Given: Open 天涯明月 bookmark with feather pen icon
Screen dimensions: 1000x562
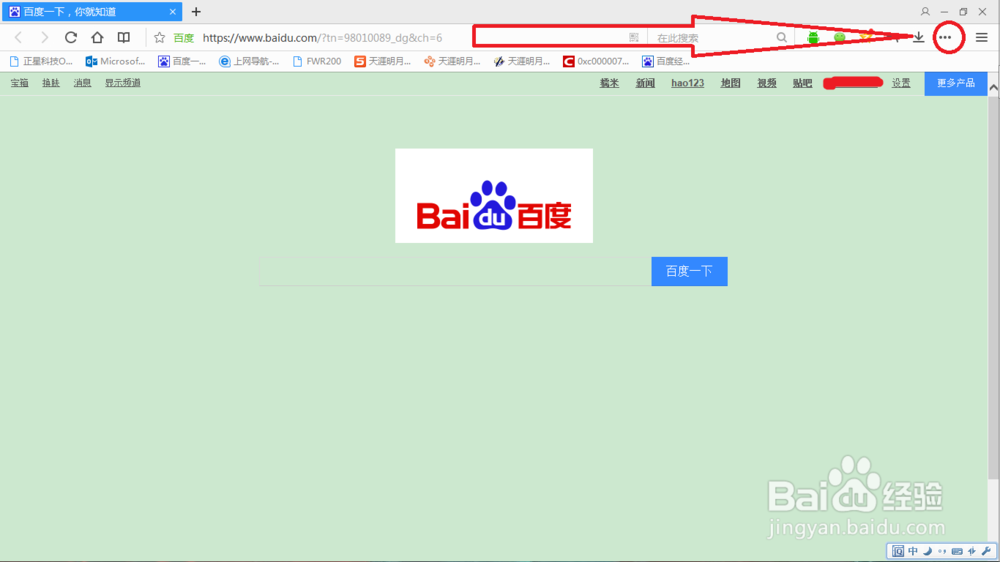Looking at the screenshot, I should coord(522,61).
